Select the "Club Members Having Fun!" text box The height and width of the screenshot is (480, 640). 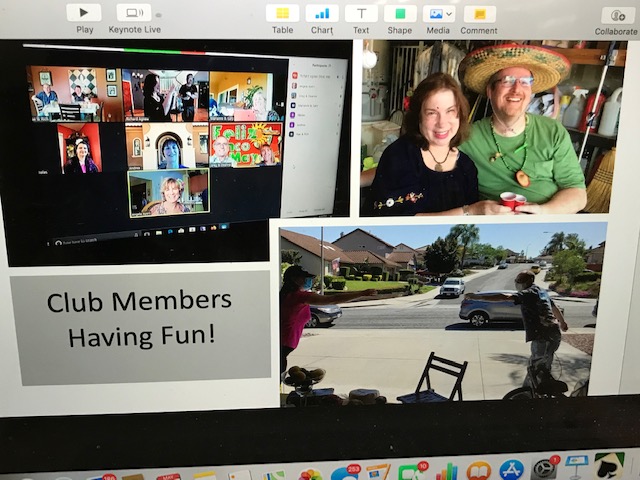pos(139,321)
